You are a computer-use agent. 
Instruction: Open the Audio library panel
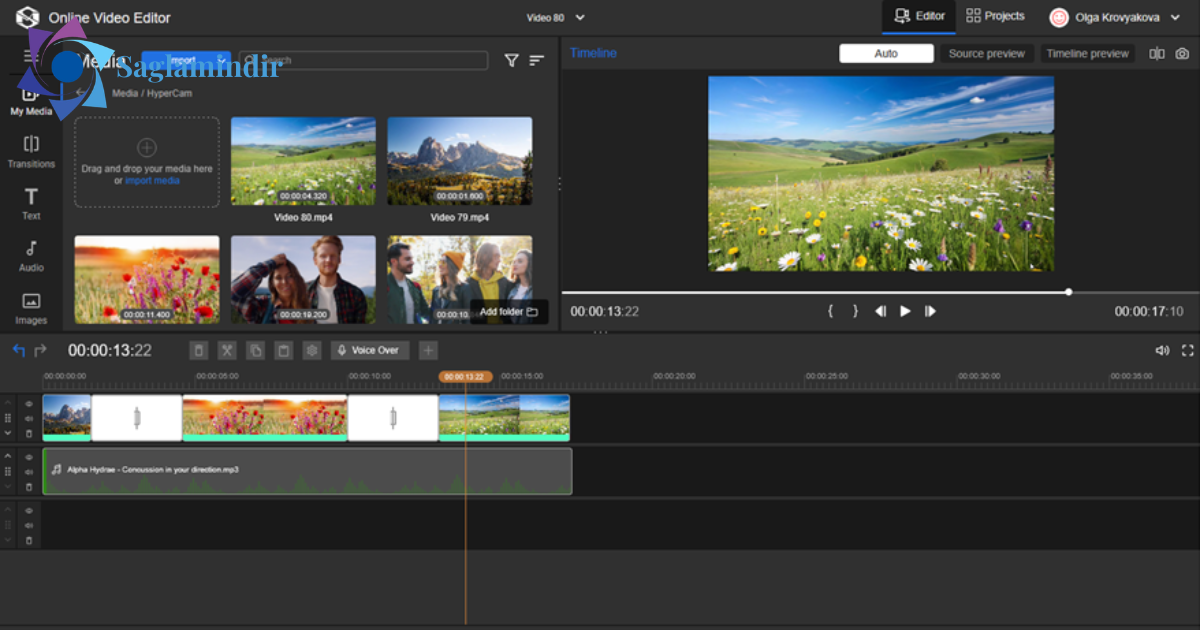click(x=31, y=256)
